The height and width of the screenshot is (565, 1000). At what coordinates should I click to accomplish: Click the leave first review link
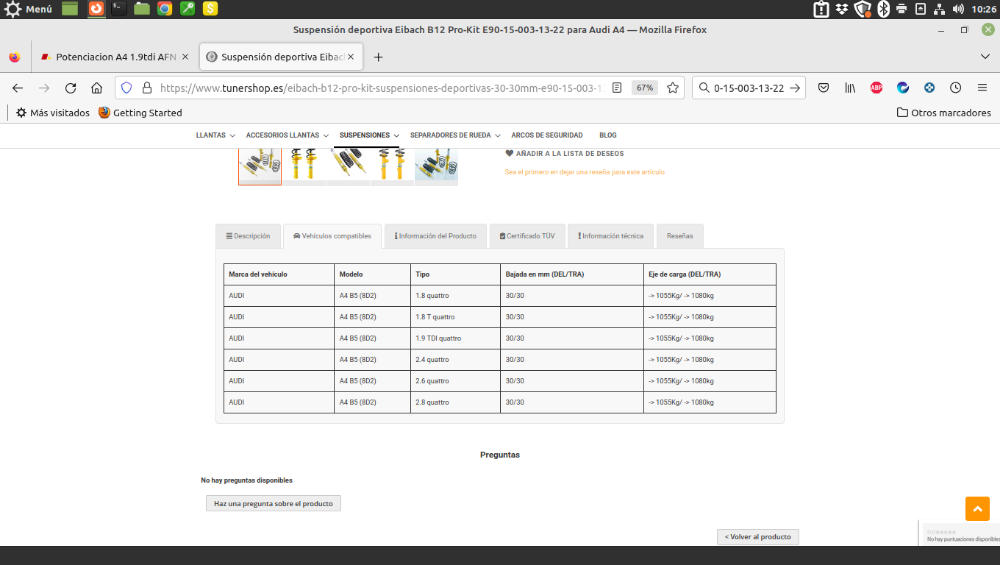click(584, 172)
